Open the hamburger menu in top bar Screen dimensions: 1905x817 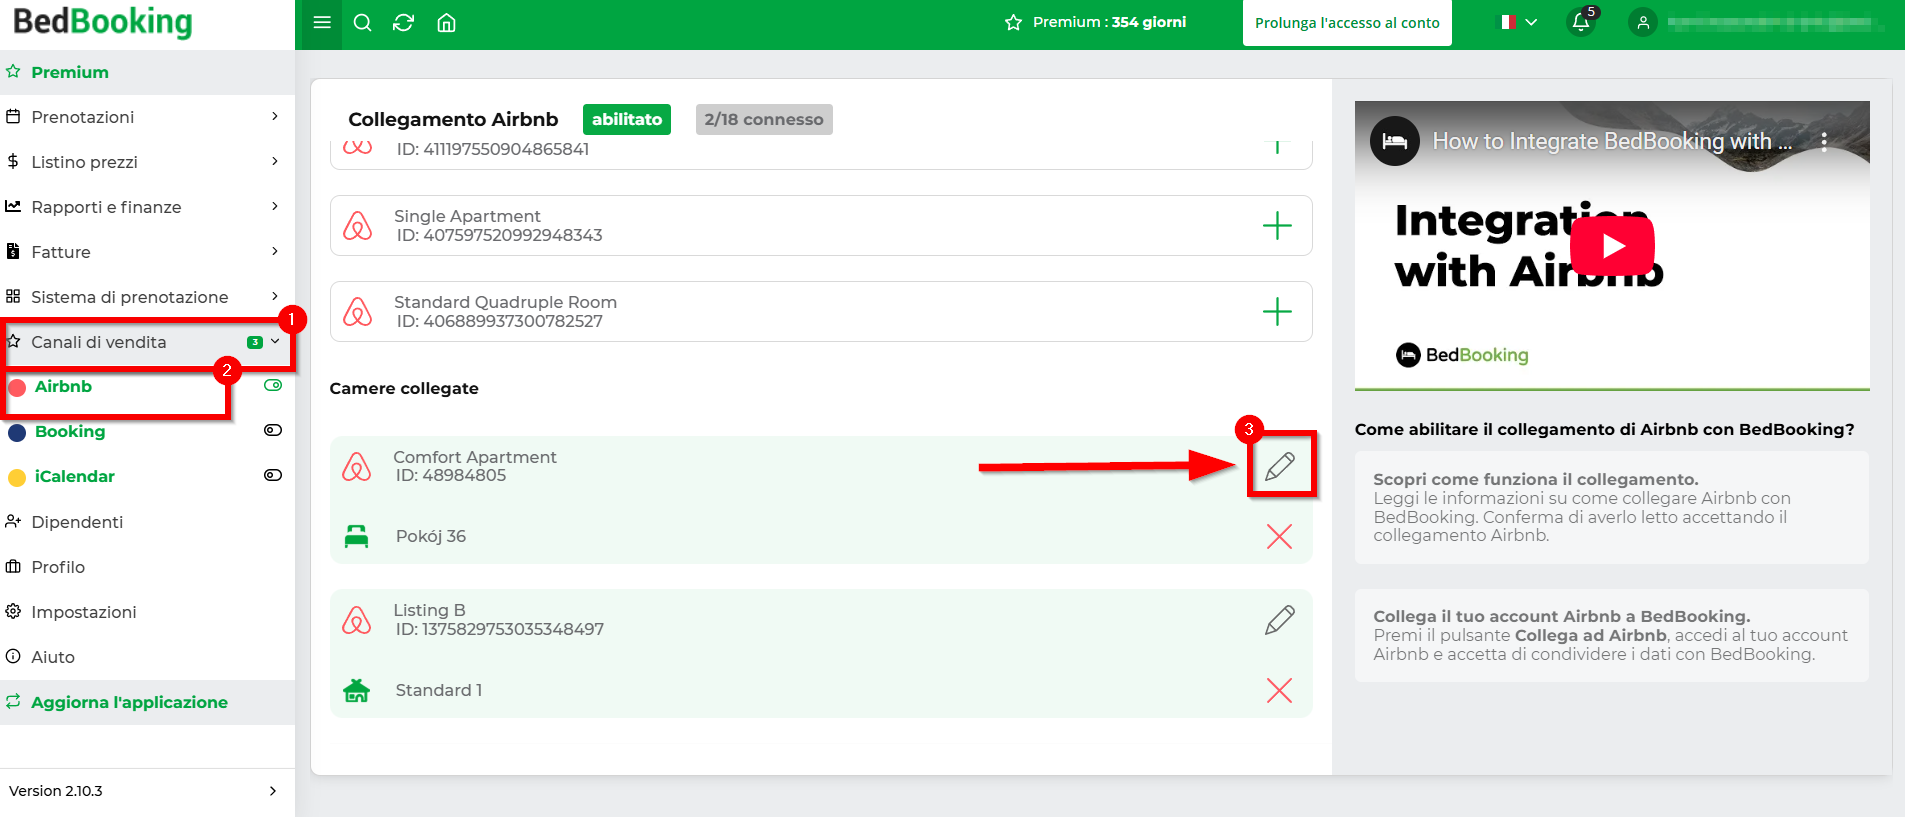pyautogui.click(x=322, y=22)
